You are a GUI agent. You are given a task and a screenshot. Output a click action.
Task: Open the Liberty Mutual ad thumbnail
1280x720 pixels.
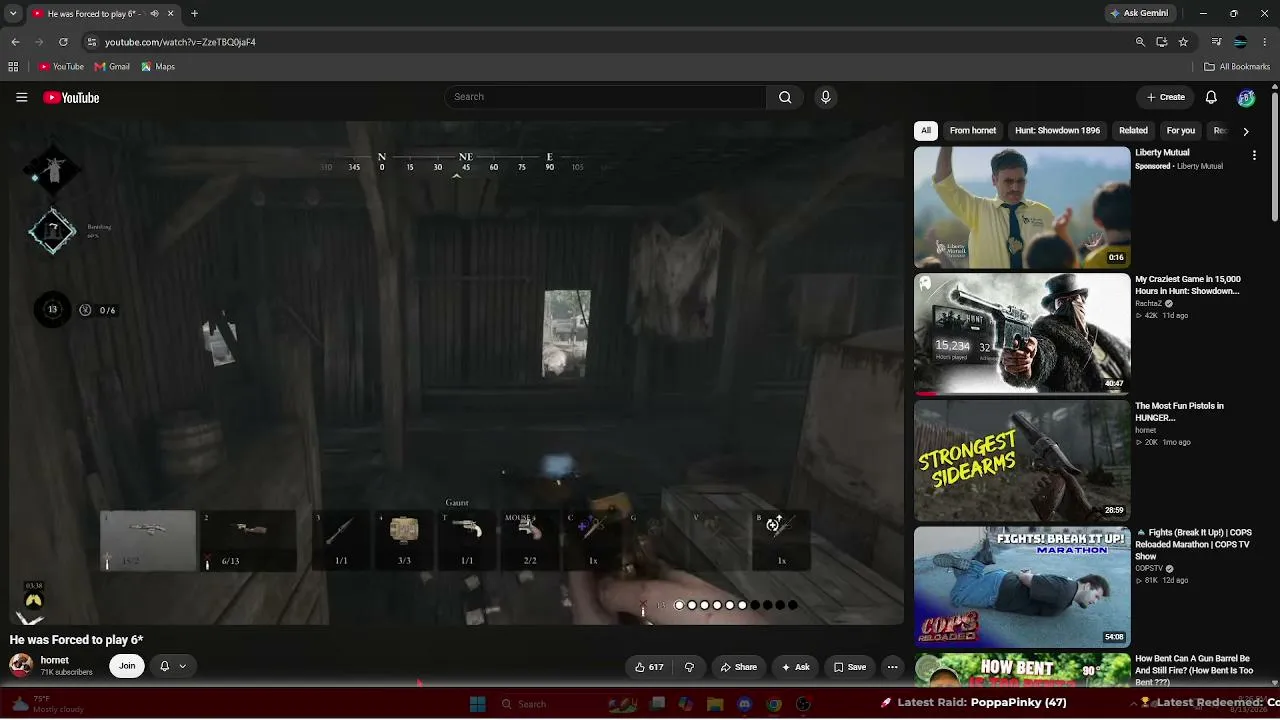pyautogui.click(x=1022, y=208)
